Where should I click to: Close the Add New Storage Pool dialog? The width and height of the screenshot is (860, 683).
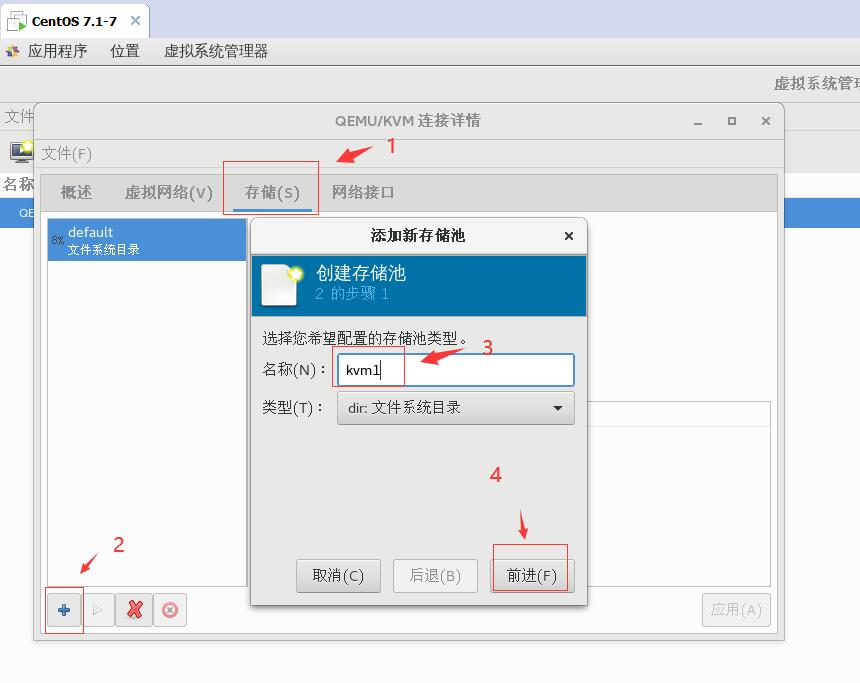pyautogui.click(x=569, y=236)
